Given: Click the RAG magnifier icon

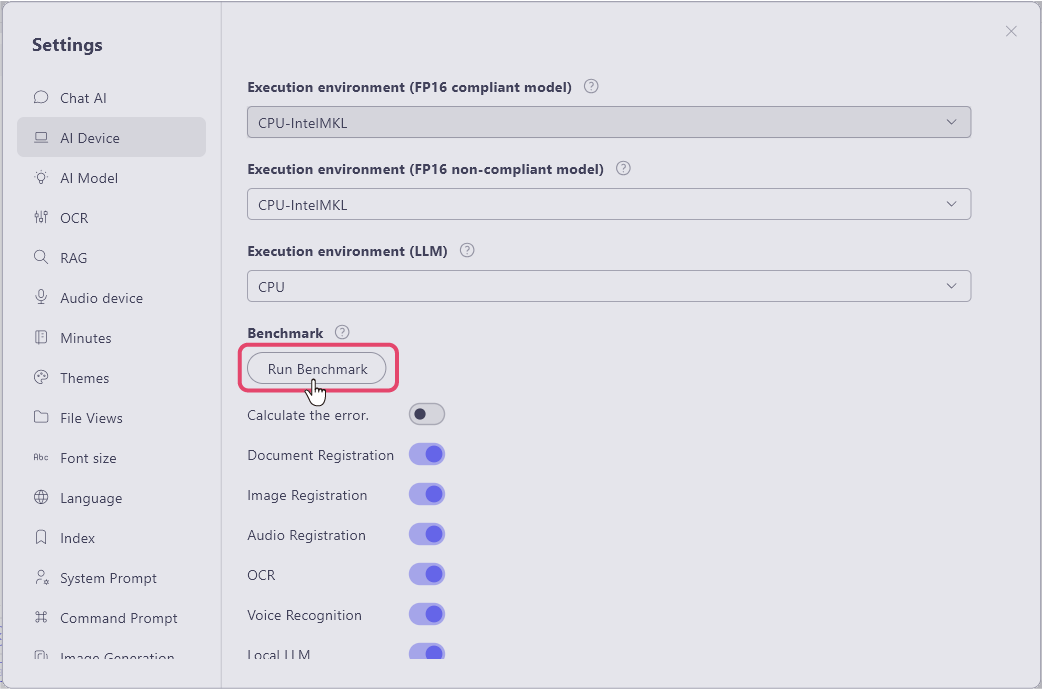Looking at the screenshot, I should pos(41,258).
